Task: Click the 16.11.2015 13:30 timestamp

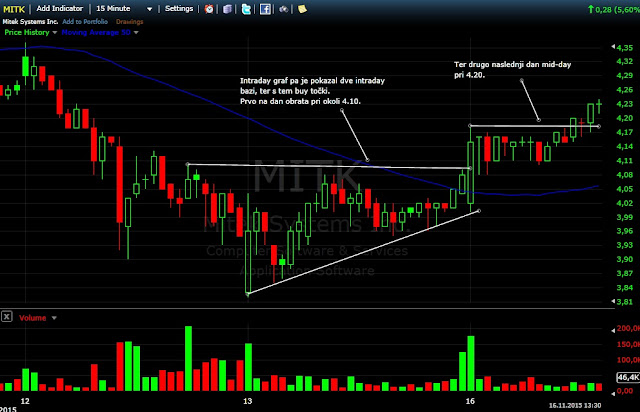Action: pyautogui.click(x=575, y=405)
